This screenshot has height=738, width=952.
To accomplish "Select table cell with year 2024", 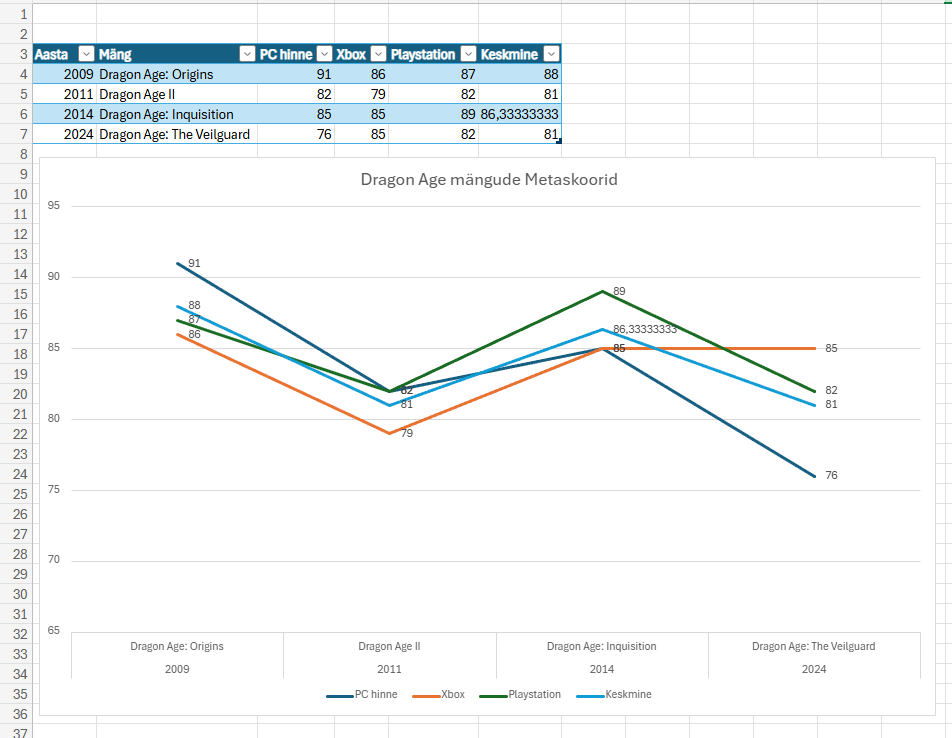I will click(64, 134).
